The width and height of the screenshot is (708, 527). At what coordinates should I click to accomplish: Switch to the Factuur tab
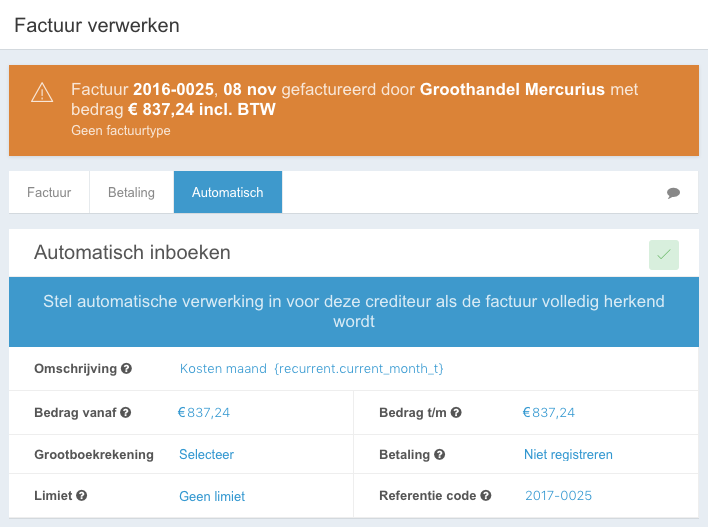(49, 192)
